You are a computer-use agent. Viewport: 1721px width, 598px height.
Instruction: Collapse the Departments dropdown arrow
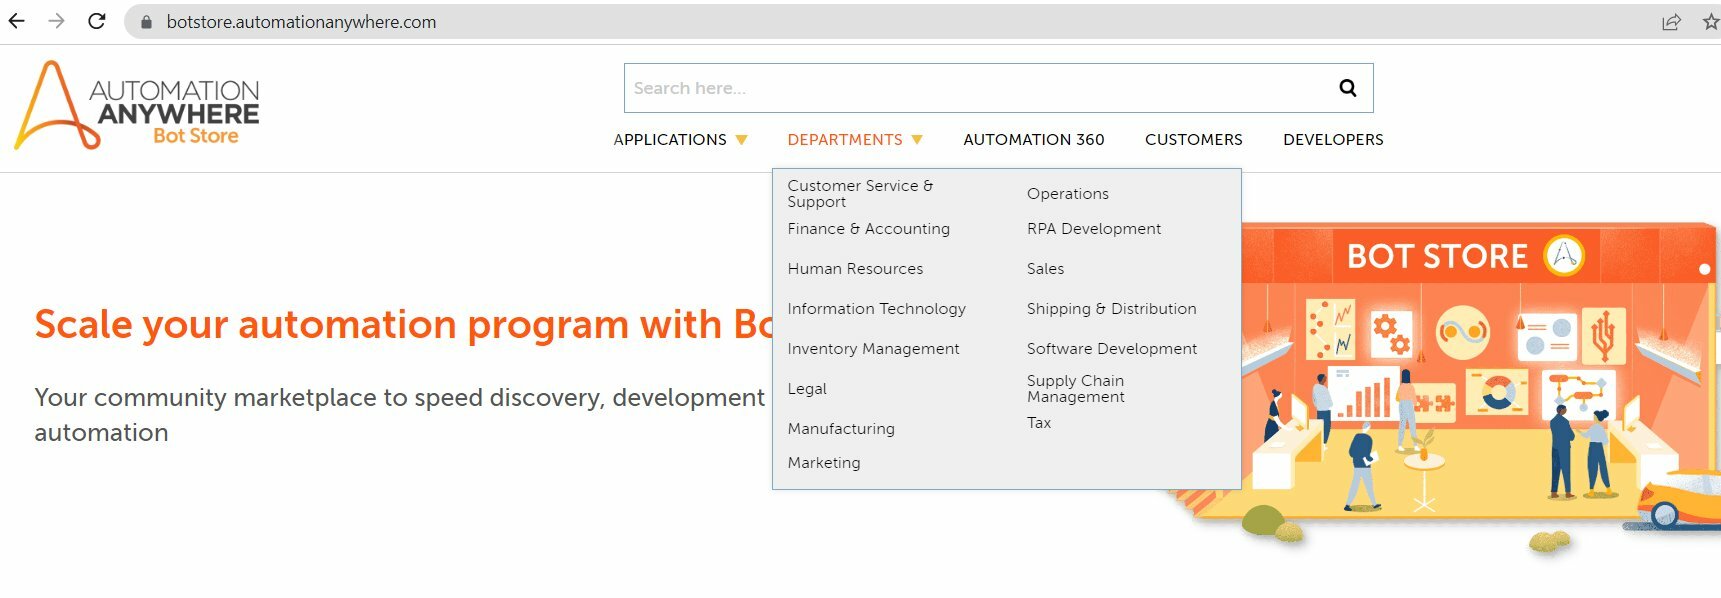coord(917,140)
